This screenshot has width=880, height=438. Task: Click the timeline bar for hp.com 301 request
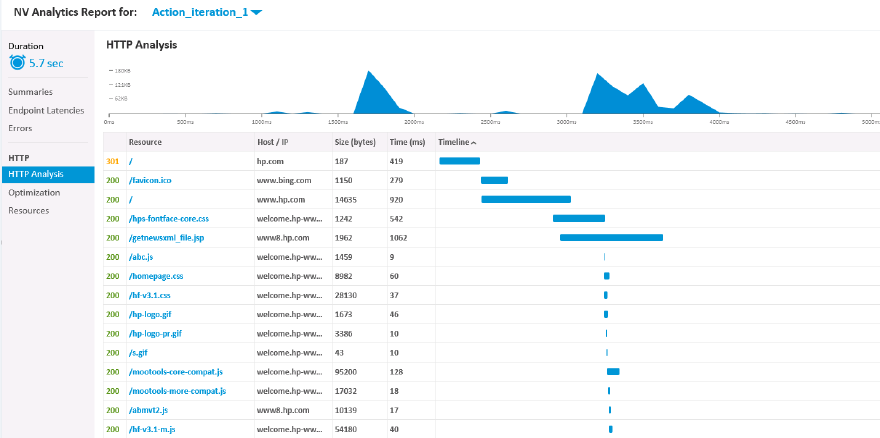460,161
